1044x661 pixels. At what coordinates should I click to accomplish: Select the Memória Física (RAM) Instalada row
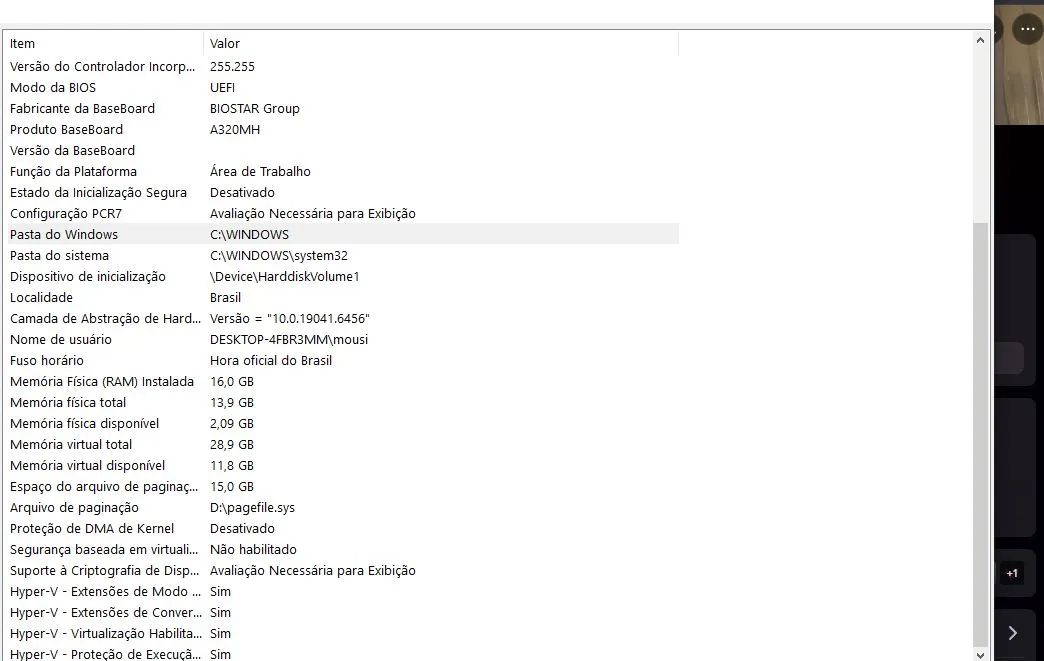point(342,381)
